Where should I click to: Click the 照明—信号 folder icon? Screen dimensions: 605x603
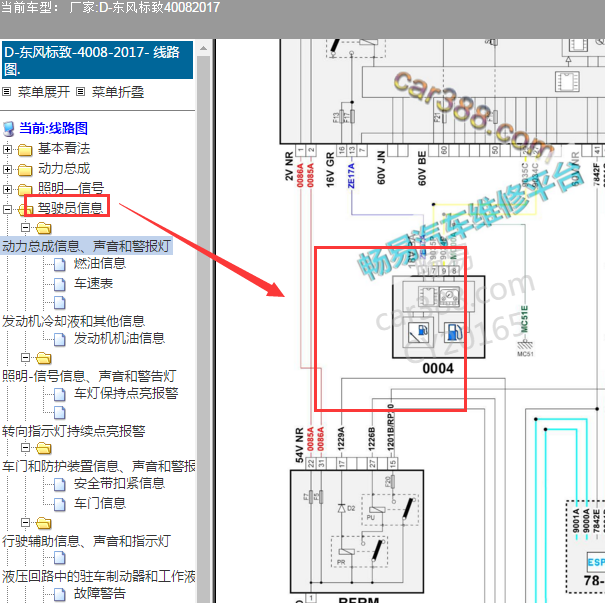click(x=25, y=189)
